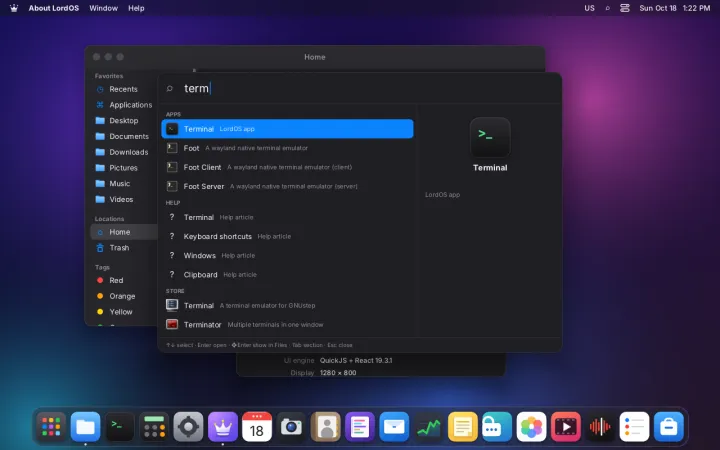
Task: Click 'QuickJS + React 19.3.1' in About window
Action: 356,360
